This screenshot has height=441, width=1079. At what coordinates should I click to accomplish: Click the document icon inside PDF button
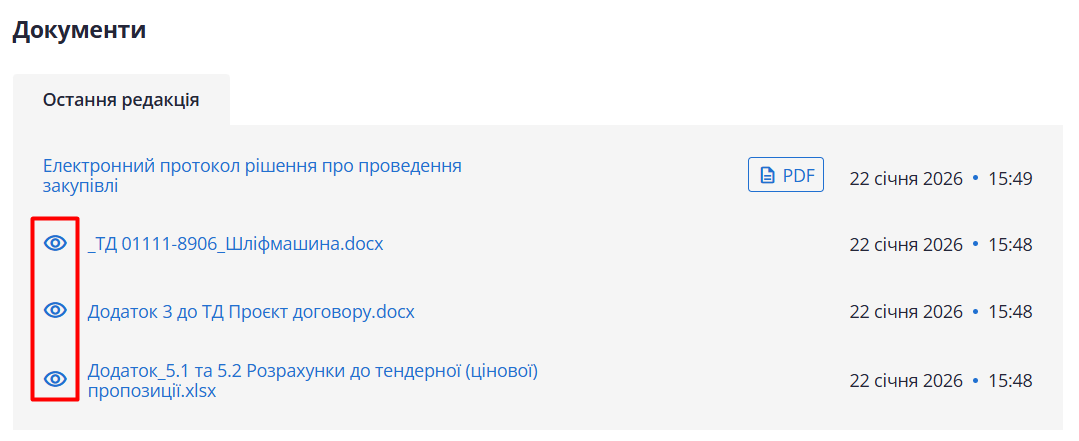click(768, 176)
